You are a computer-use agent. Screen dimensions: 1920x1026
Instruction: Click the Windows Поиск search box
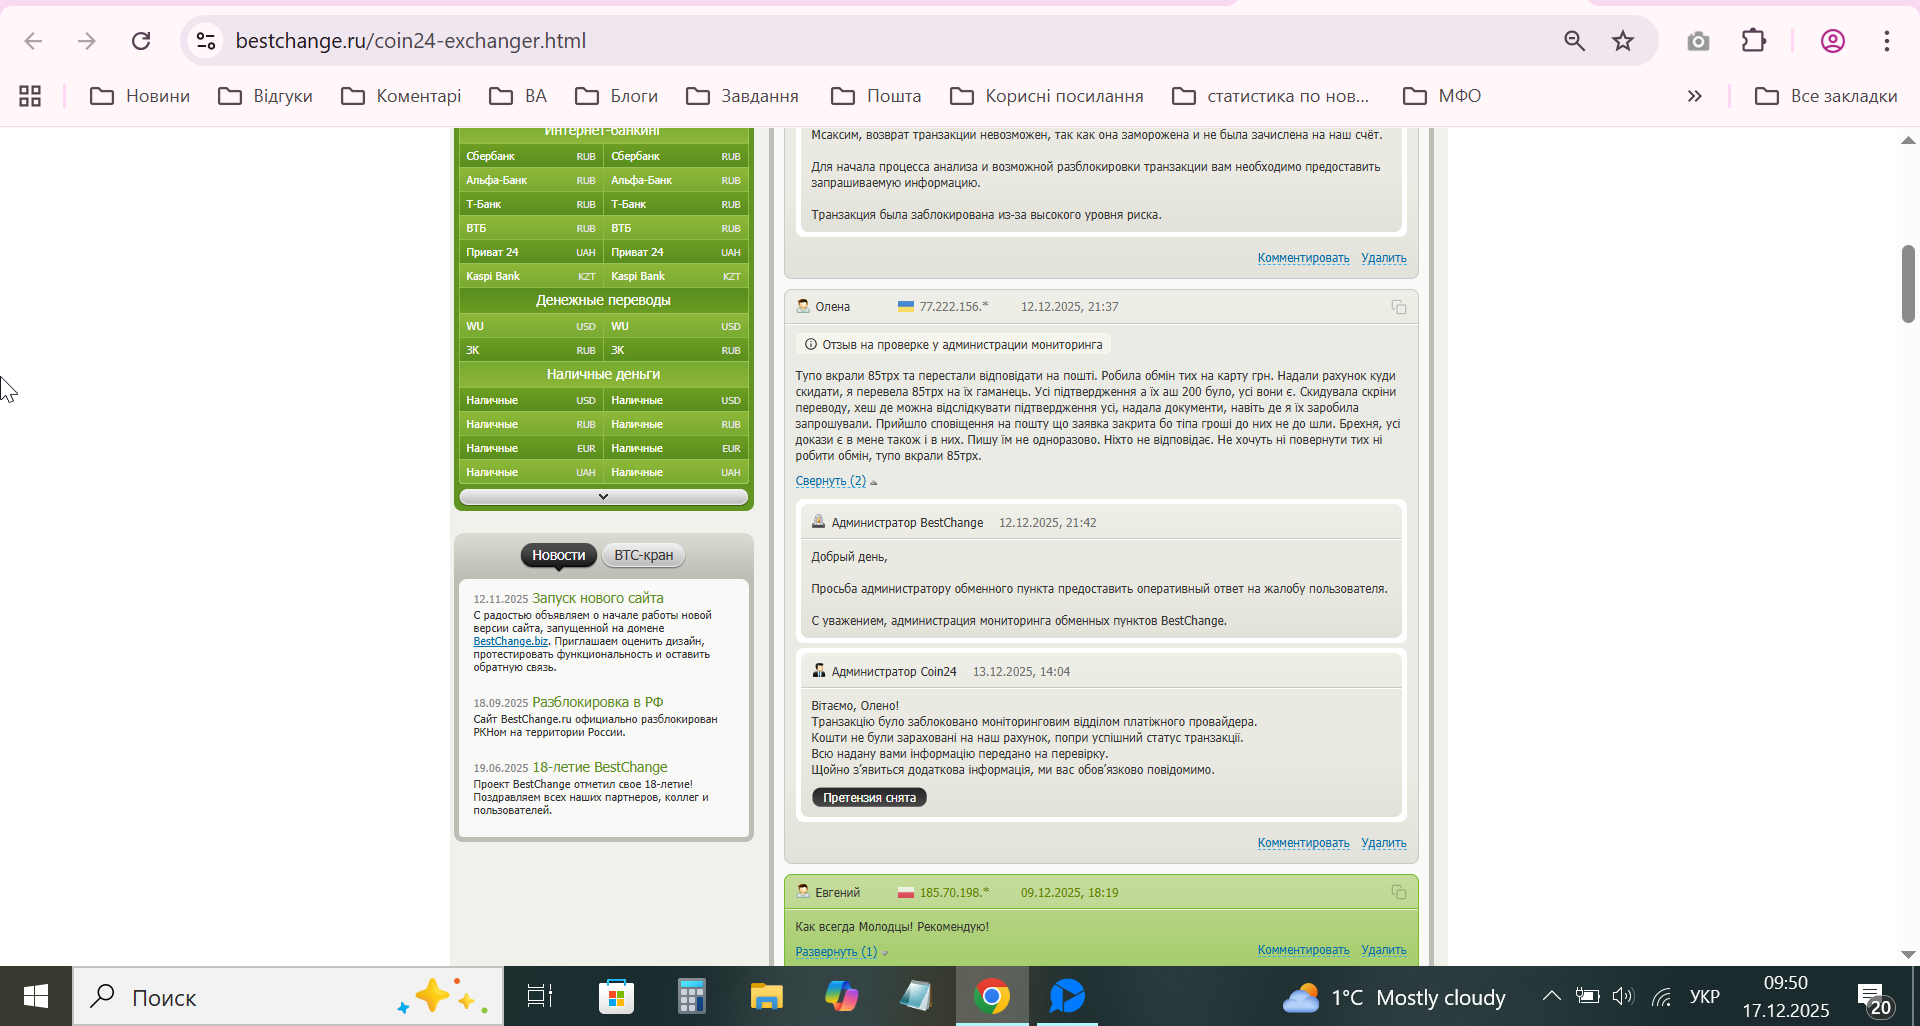pyautogui.click(x=288, y=997)
